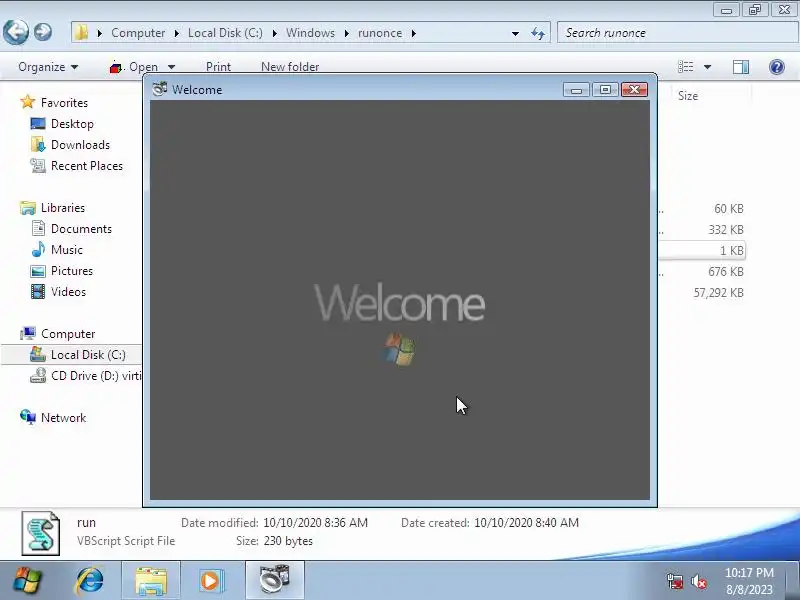Click Date modified value in details pane

click(x=315, y=522)
